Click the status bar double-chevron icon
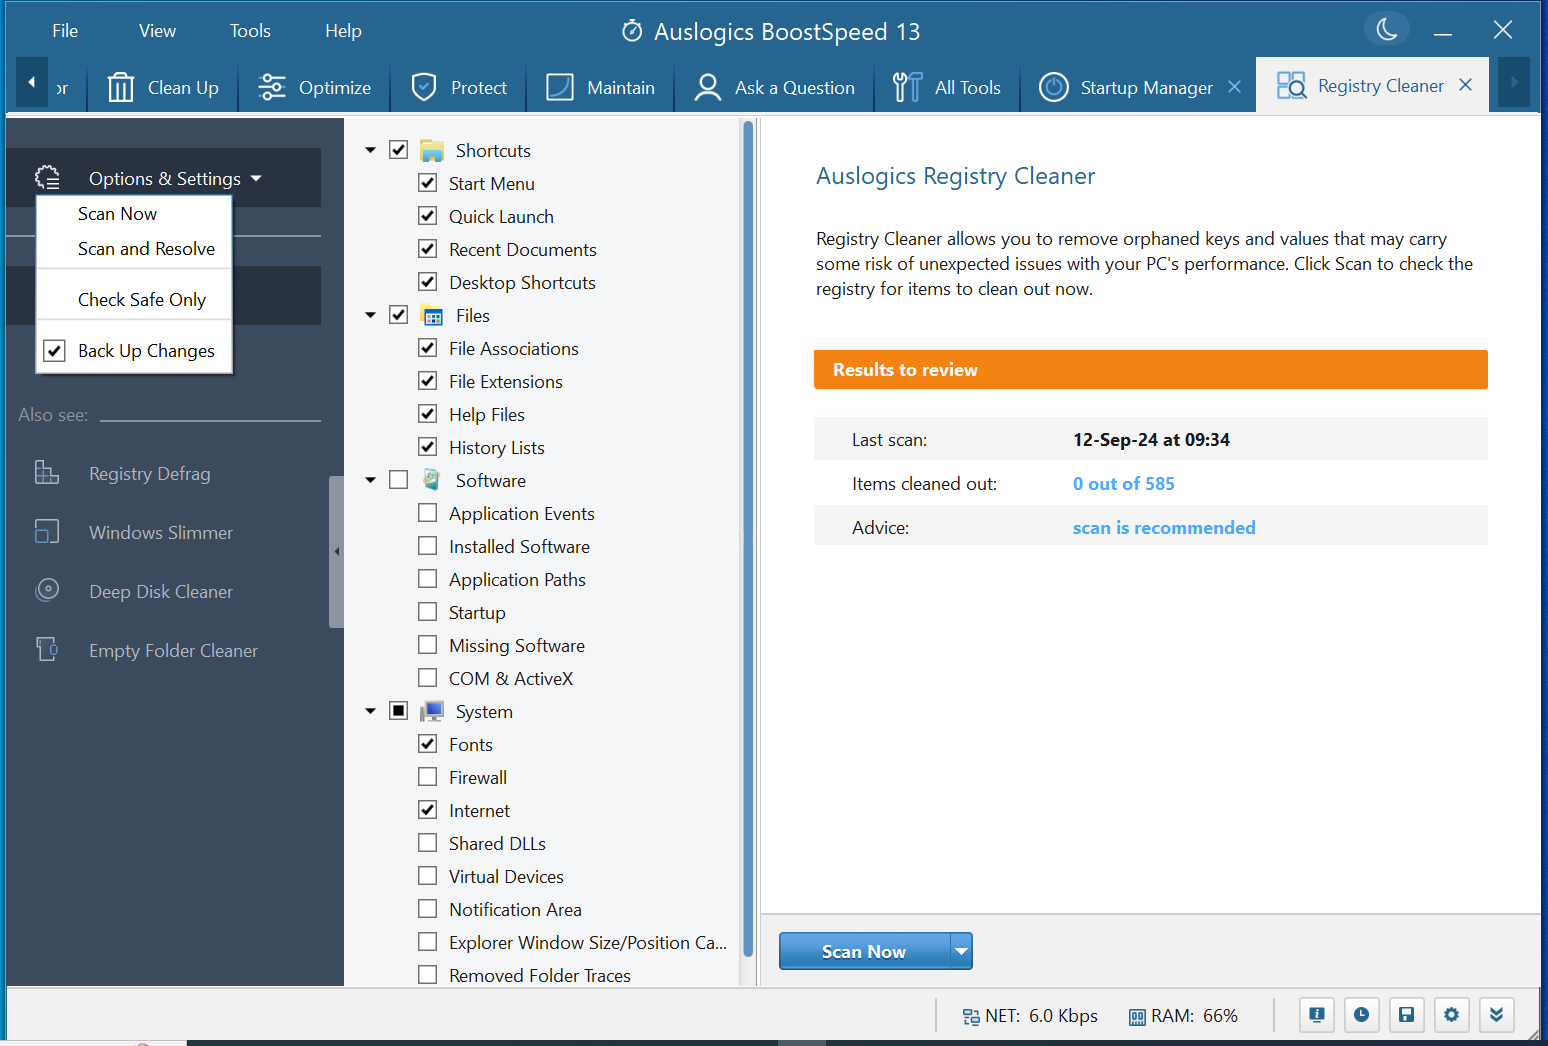Image resolution: width=1548 pixels, height=1046 pixels. [1496, 1015]
